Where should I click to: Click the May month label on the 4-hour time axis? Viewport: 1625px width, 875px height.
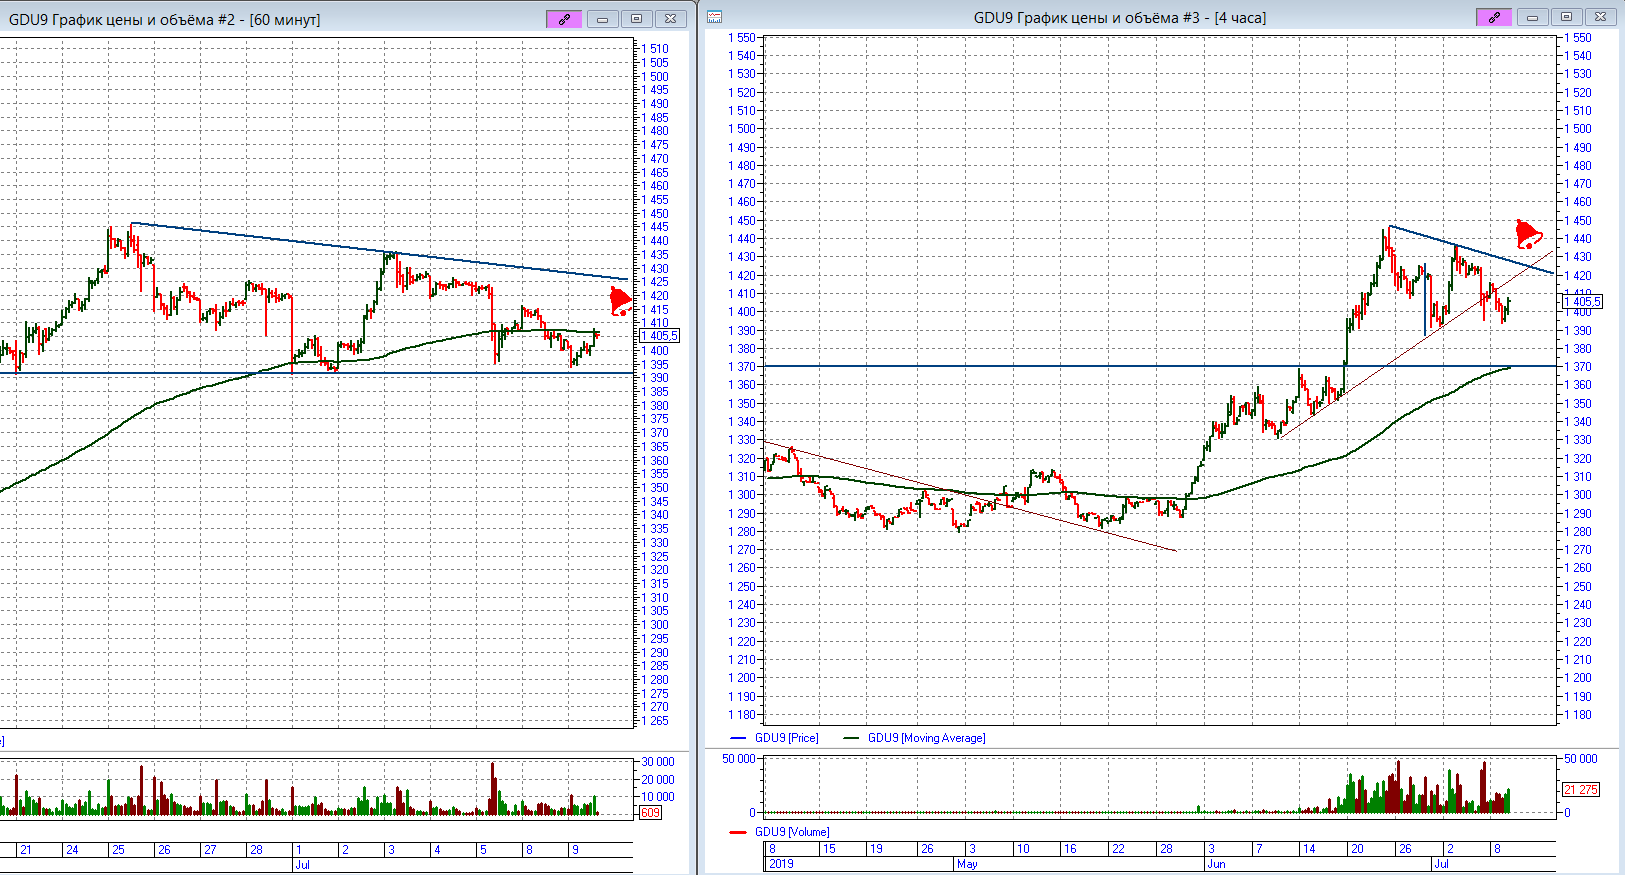click(966, 864)
